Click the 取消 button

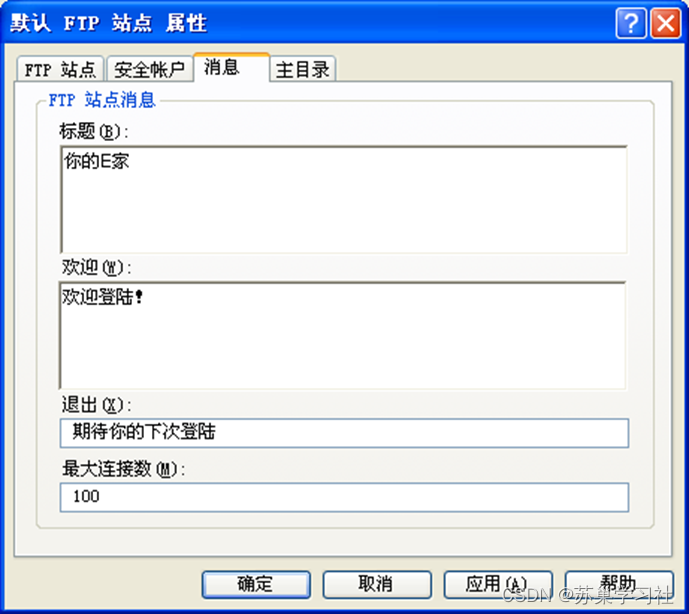click(377, 585)
